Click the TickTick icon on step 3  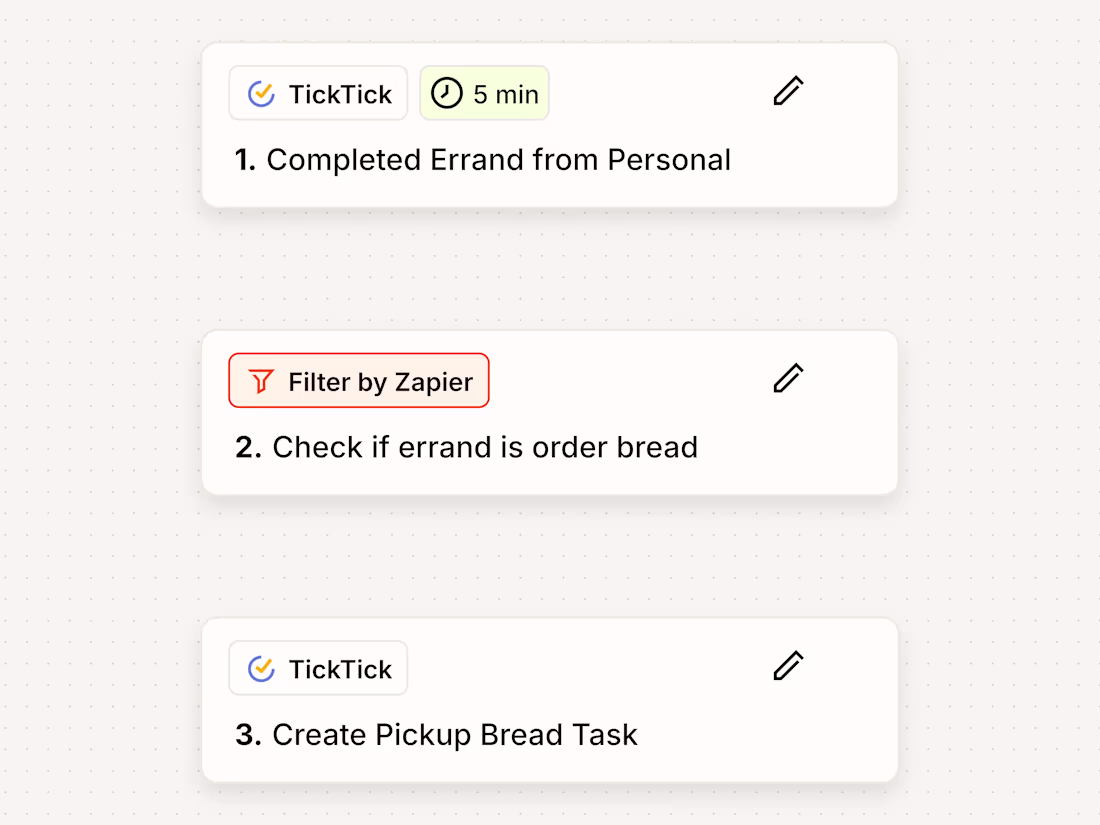coord(261,667)
